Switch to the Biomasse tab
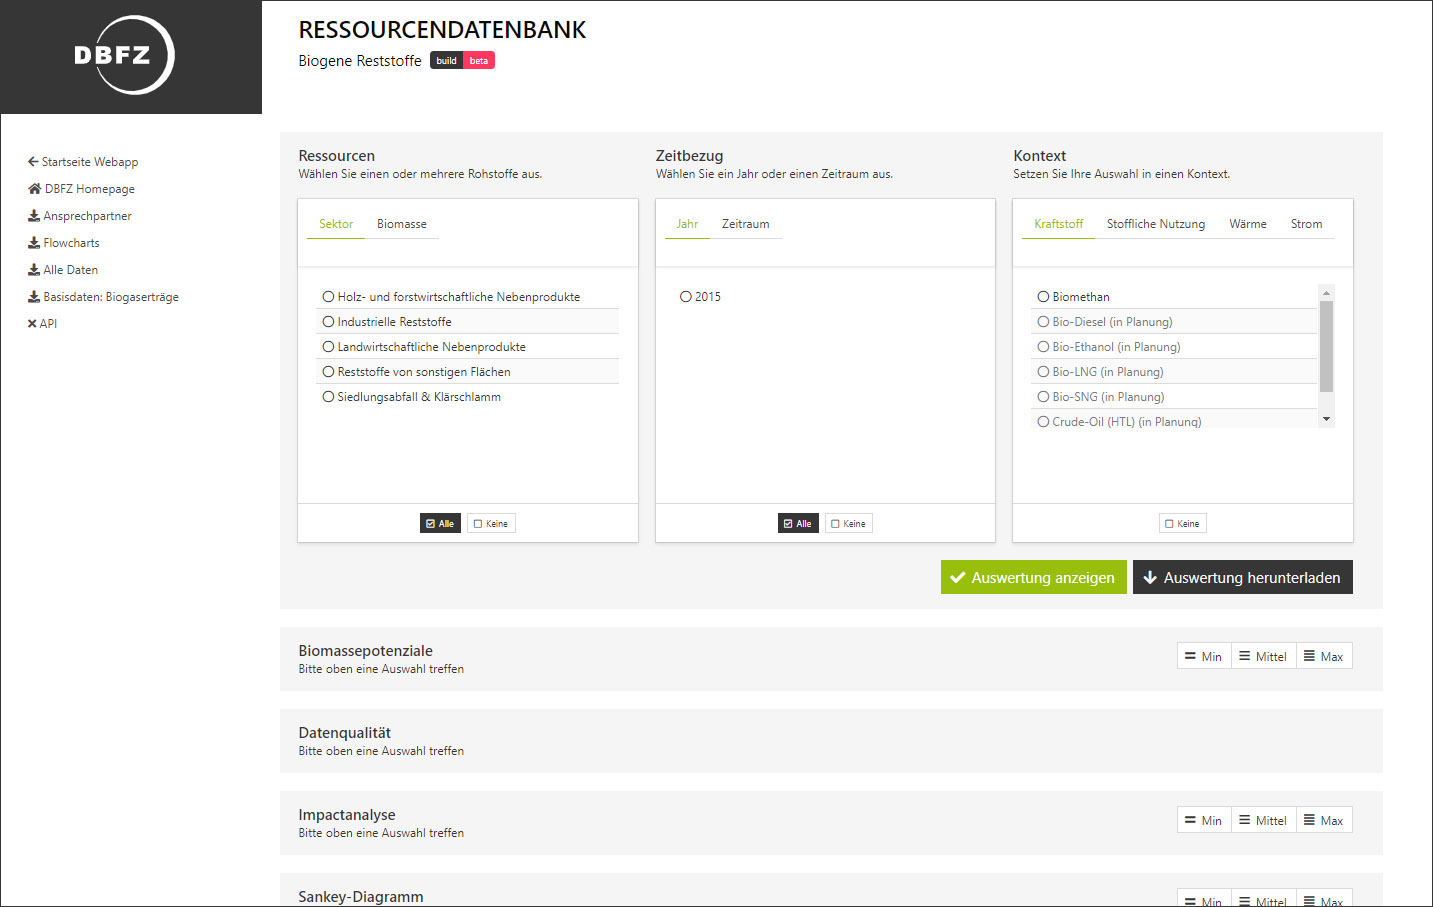Screen dimensions: 1433x907 (x=402, y=224)
